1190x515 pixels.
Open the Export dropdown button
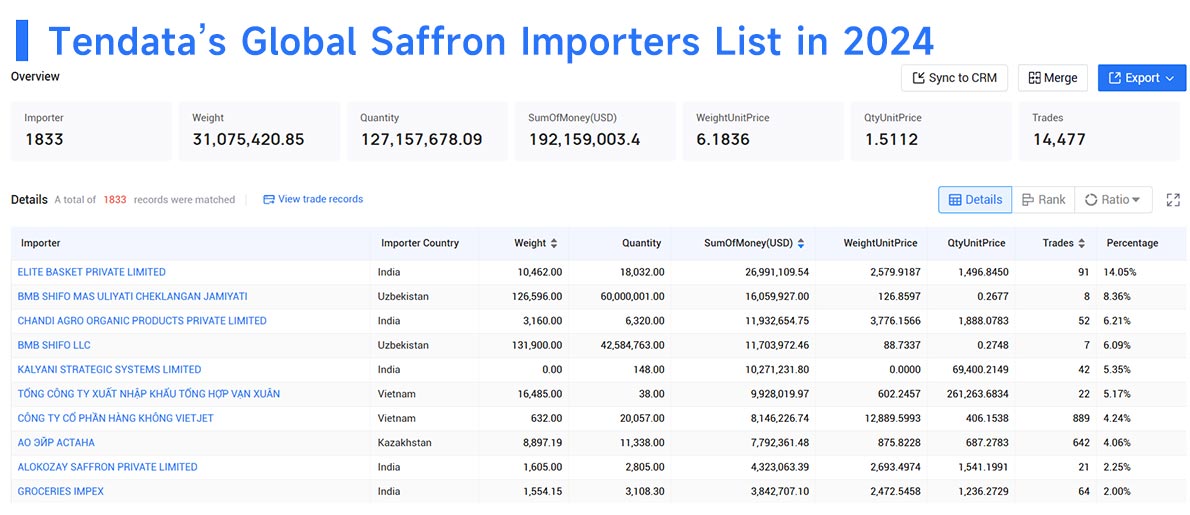point(1141,78)
